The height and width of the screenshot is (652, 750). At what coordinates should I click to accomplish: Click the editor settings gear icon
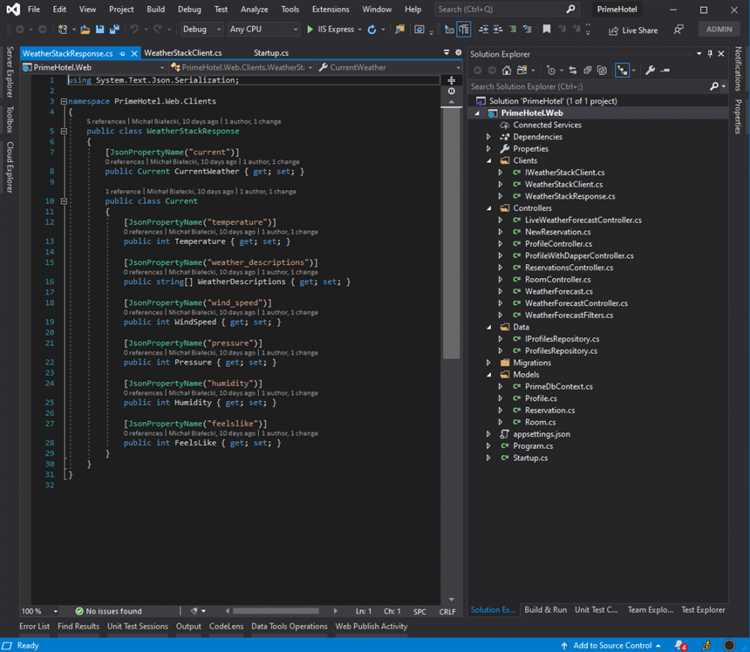(x=458, y=53)
